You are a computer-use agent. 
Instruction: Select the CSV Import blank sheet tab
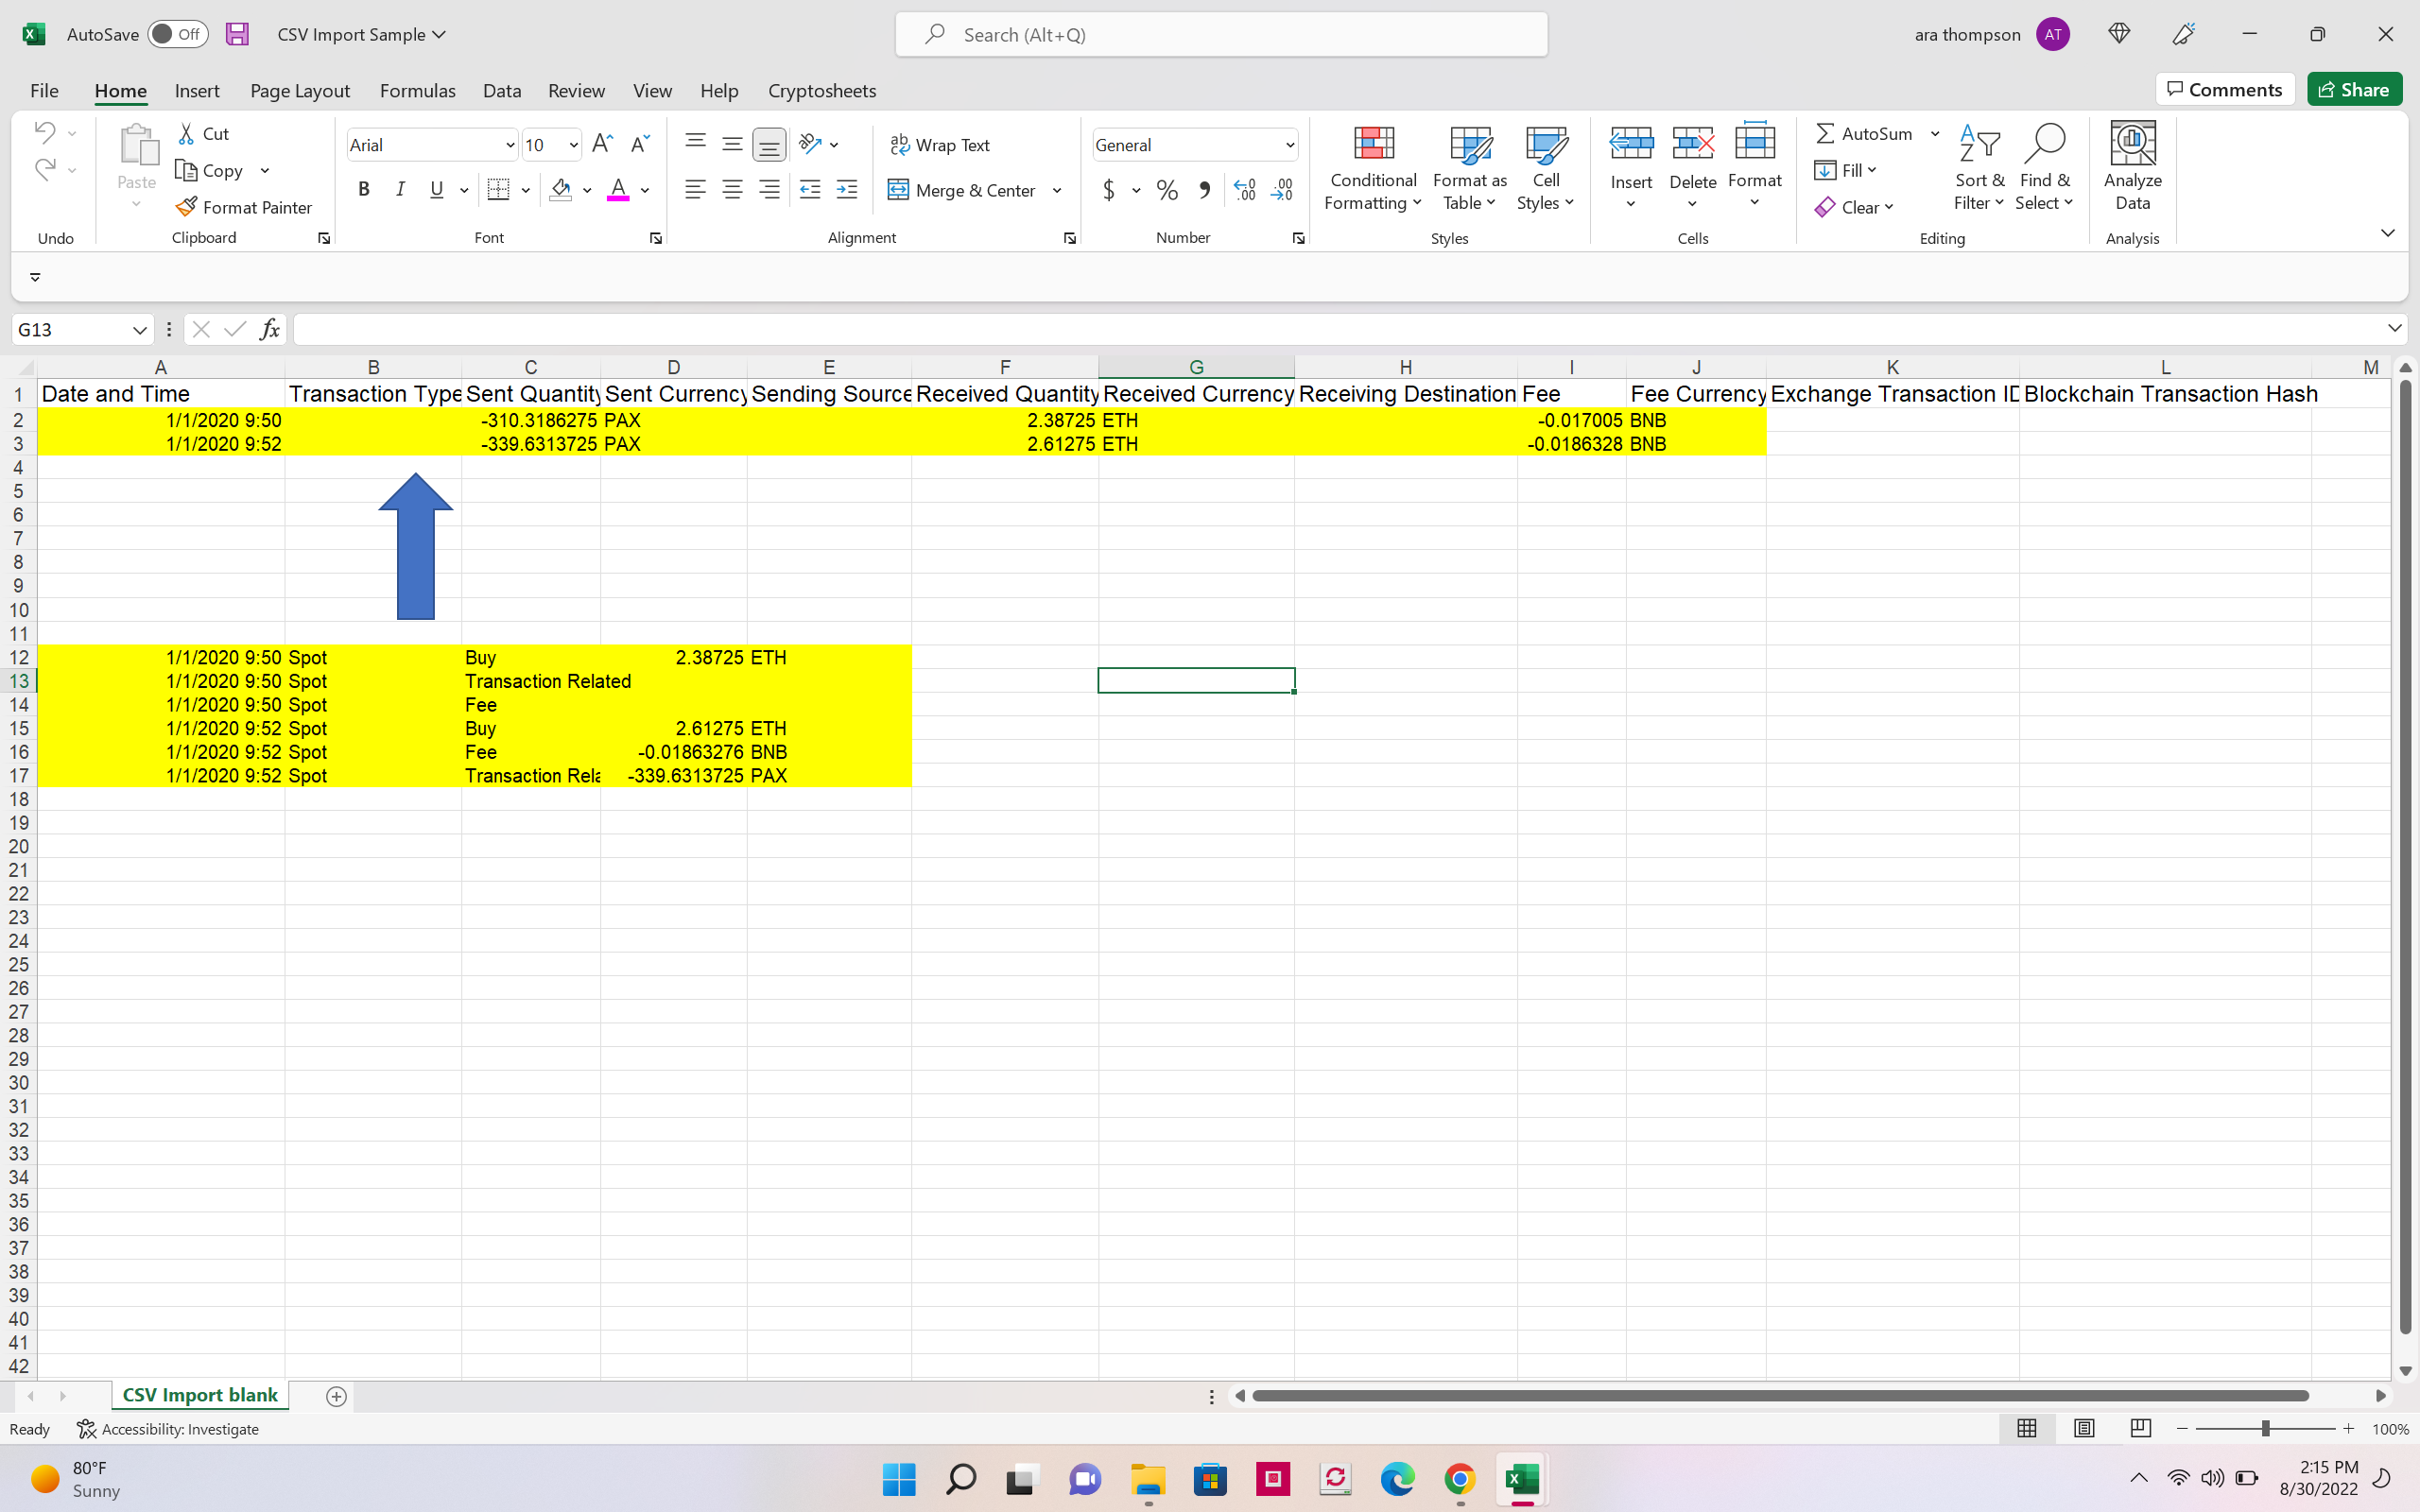[199, 1394]
